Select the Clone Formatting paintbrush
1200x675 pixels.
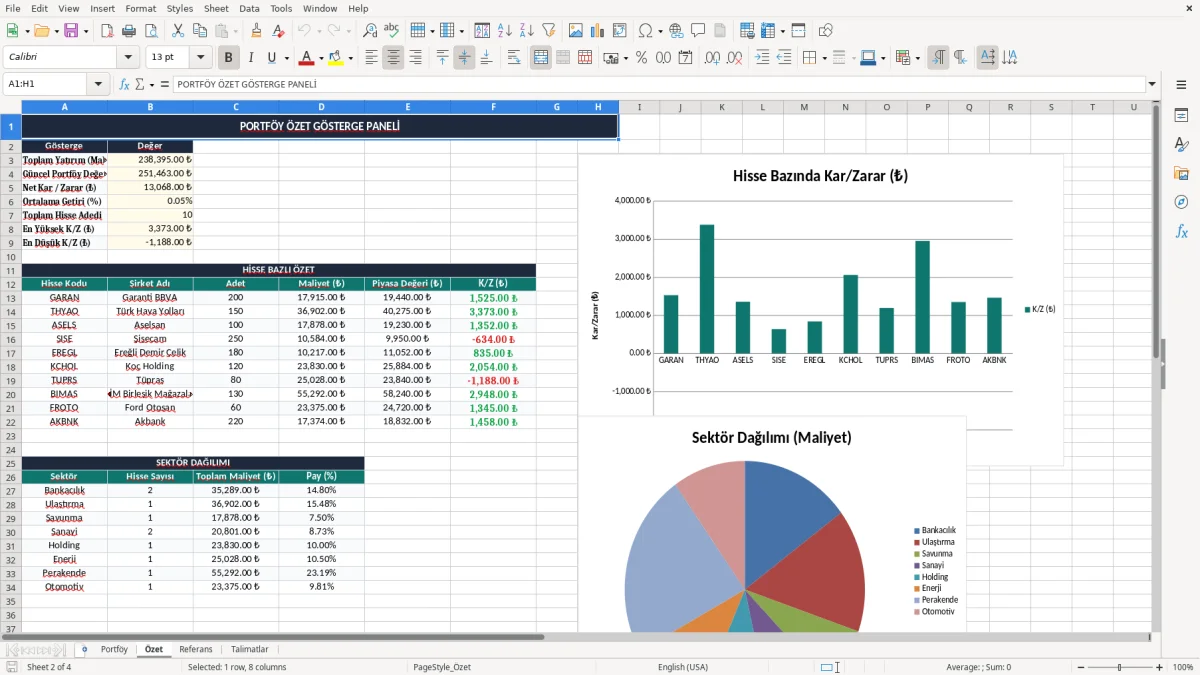[256, 31]
